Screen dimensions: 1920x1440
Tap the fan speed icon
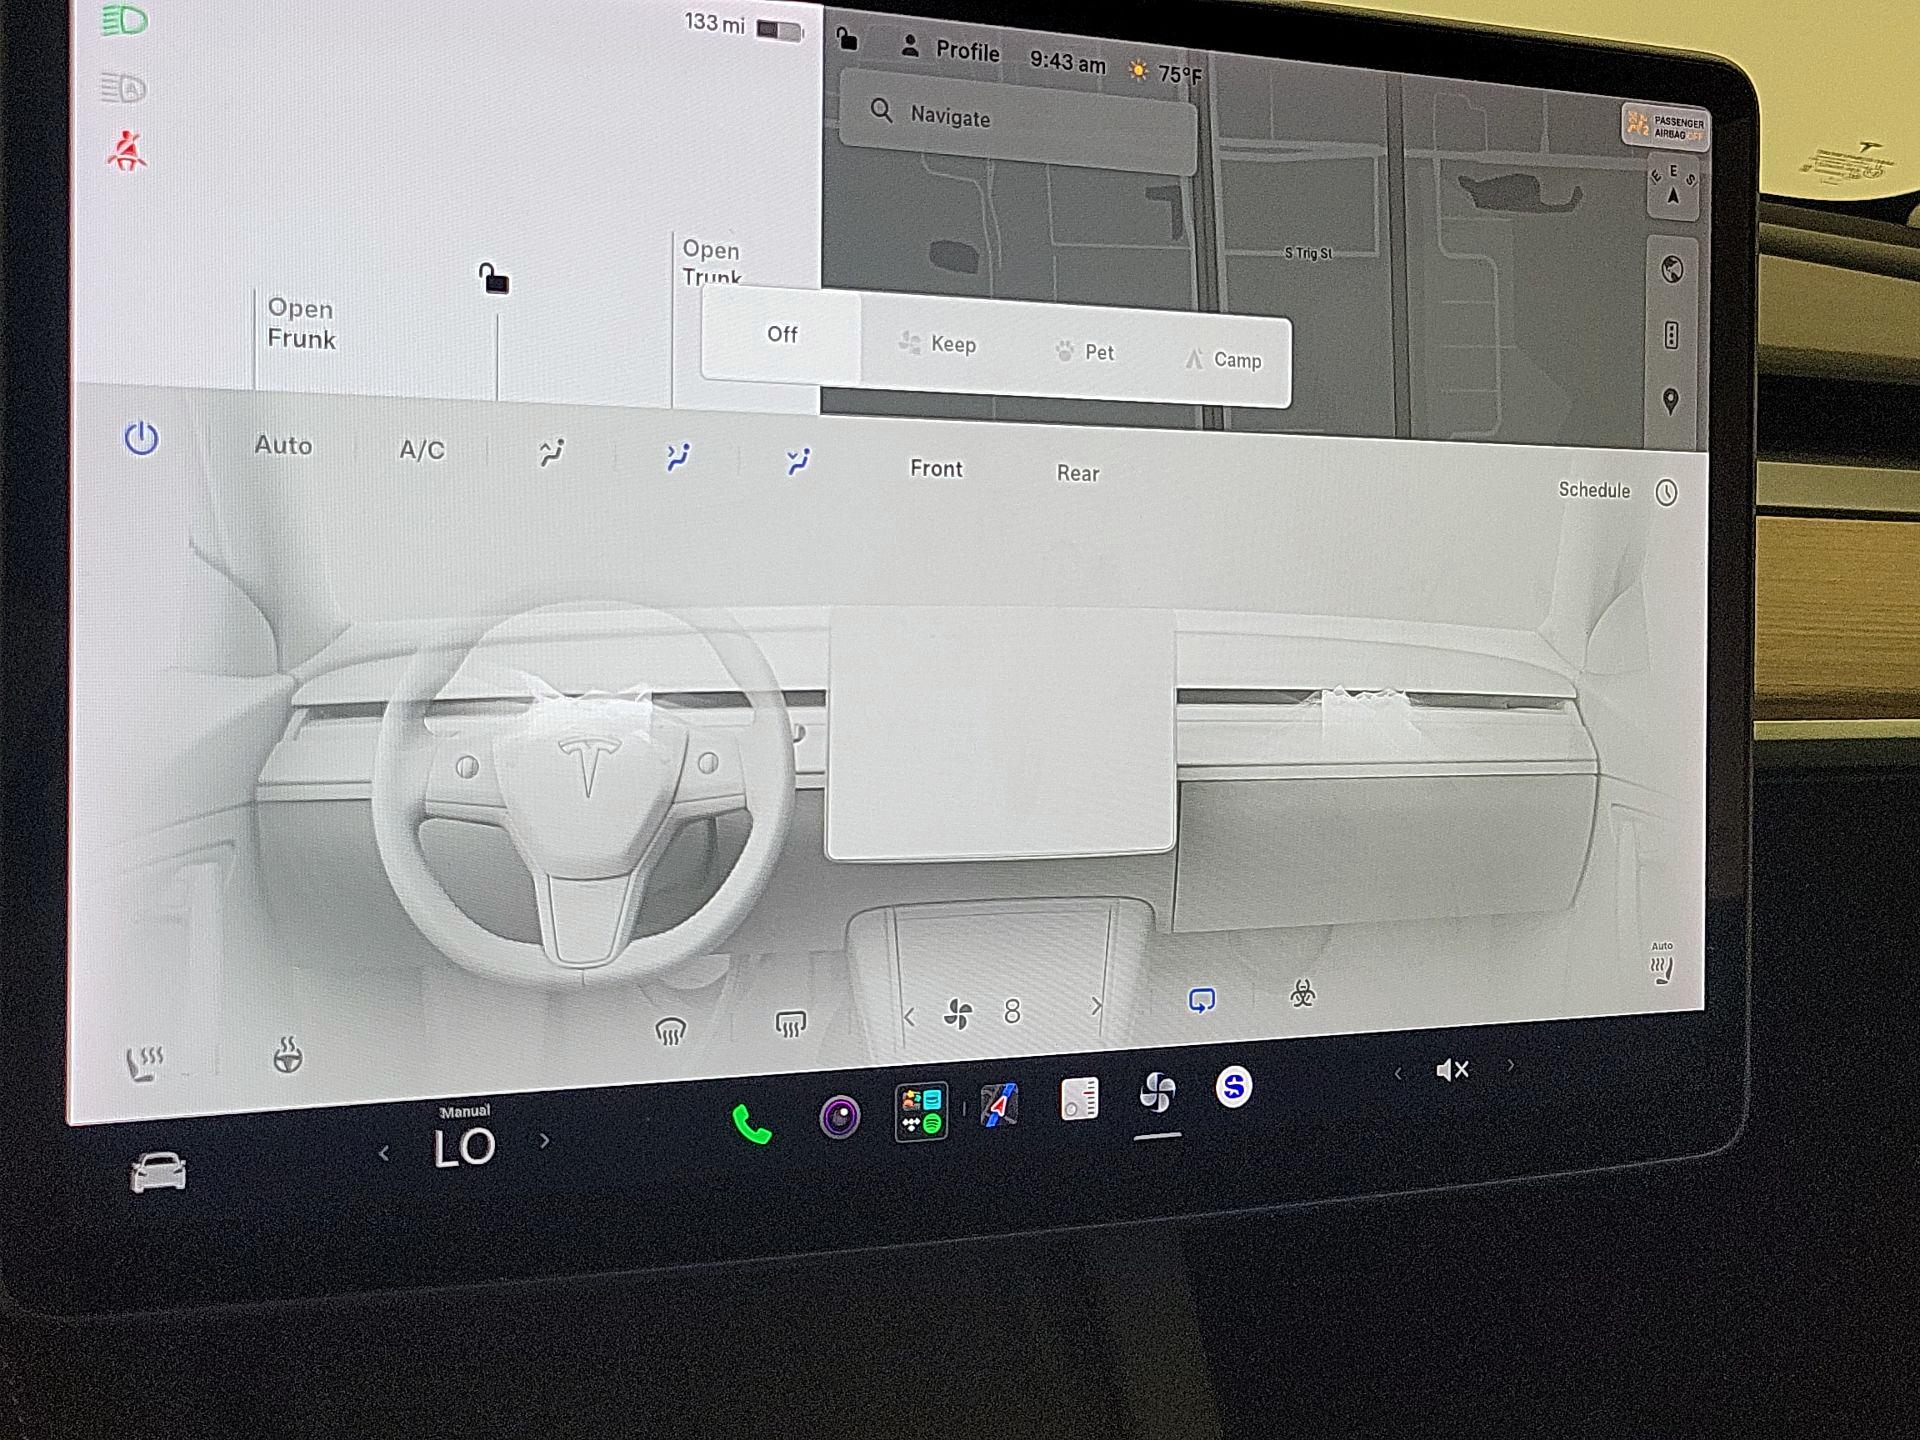point(958,1014)
